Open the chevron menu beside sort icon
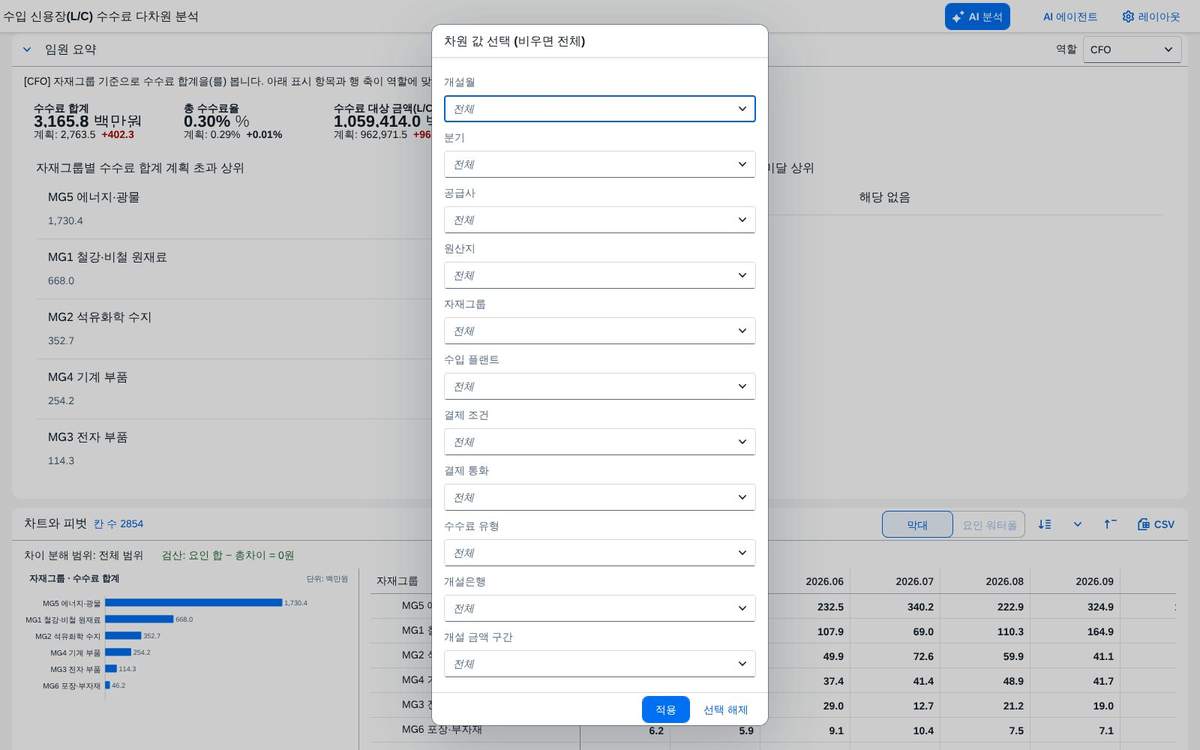 tap(1078, 524)
